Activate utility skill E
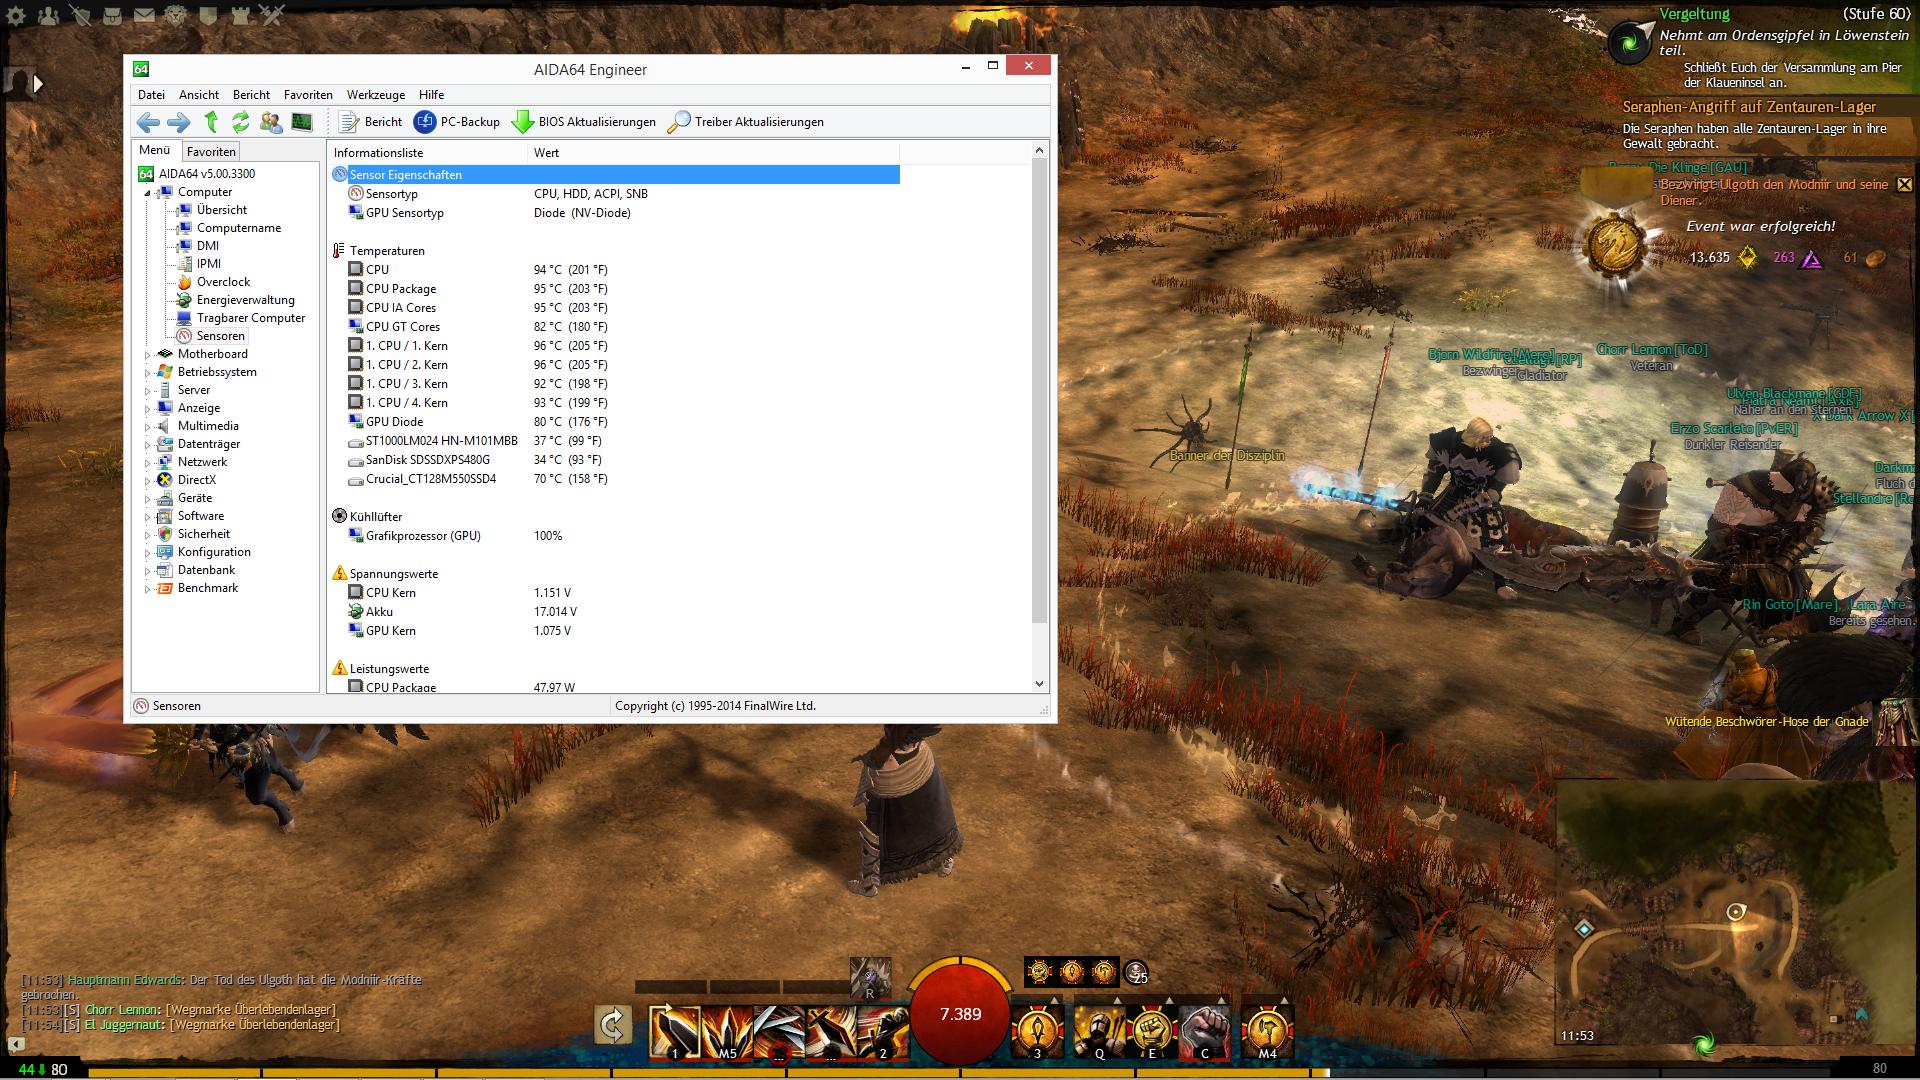The image size is (1920, 1080). tap(1152, 1032)
